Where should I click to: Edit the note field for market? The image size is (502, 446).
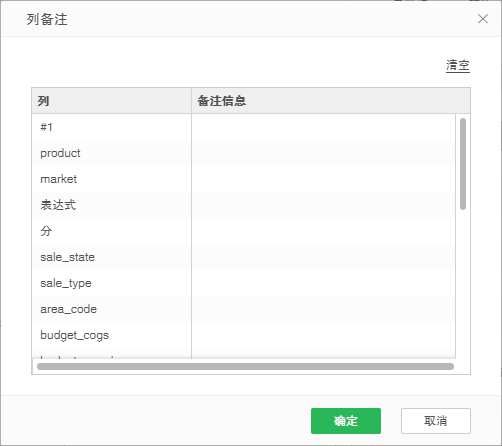pos(323,179)
